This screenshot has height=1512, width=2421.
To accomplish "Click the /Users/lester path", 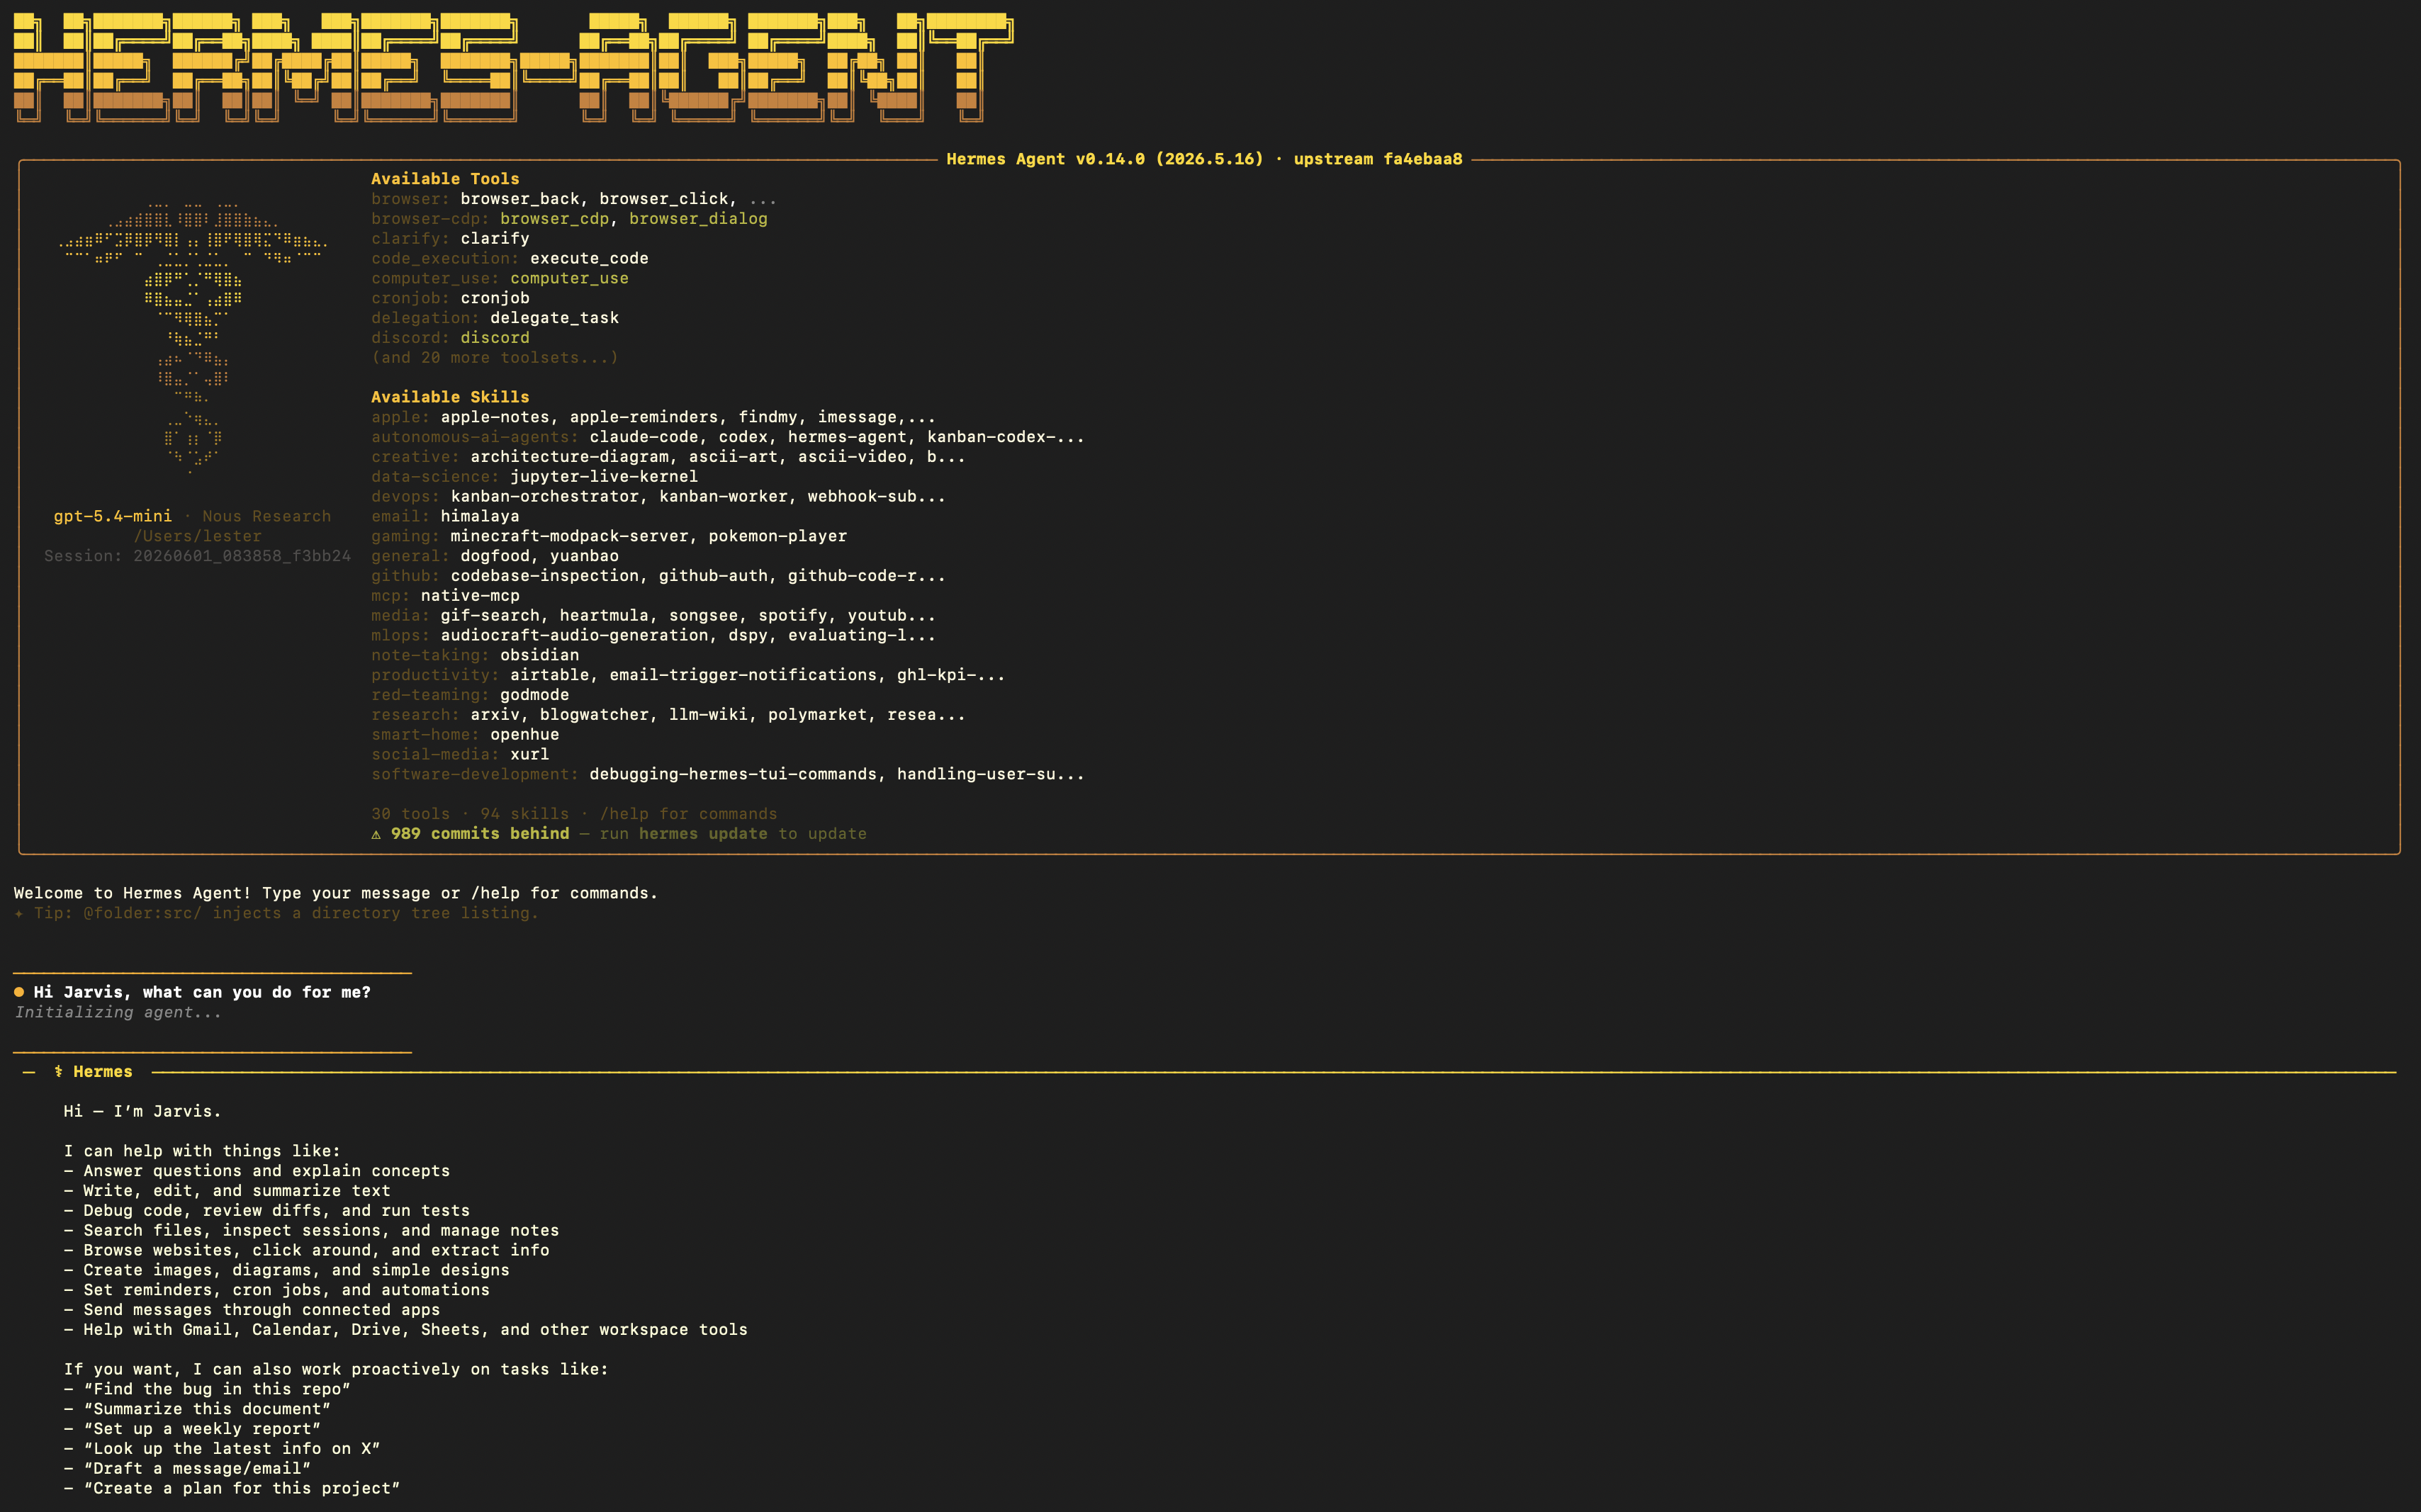I will tap(198, 536).
